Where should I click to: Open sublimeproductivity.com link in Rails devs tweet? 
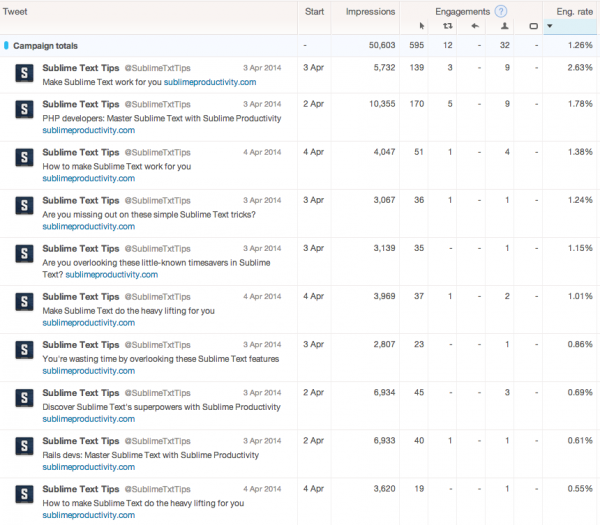click(88, 467)
